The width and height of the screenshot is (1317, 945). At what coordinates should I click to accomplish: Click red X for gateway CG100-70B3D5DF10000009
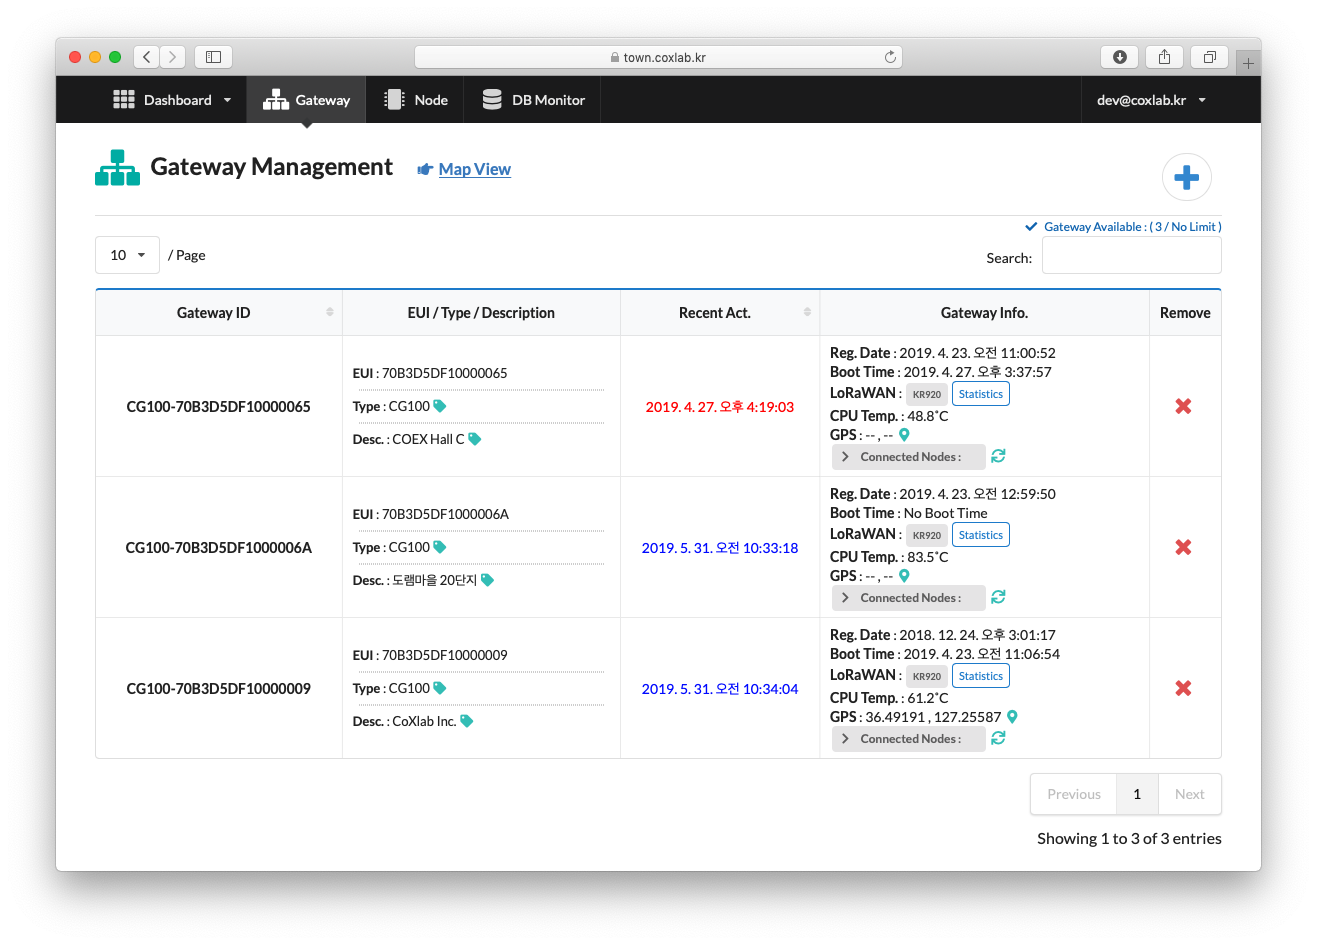(x=1183, y=688)
